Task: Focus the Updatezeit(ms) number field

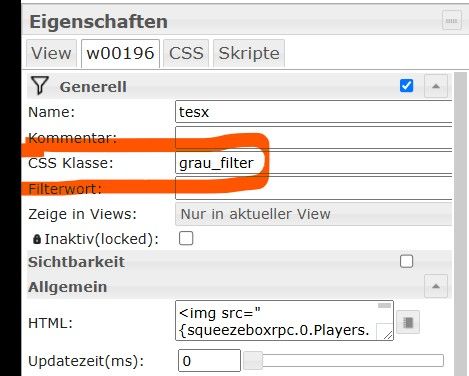Action: pyautogui.click(x=209, y=361)
